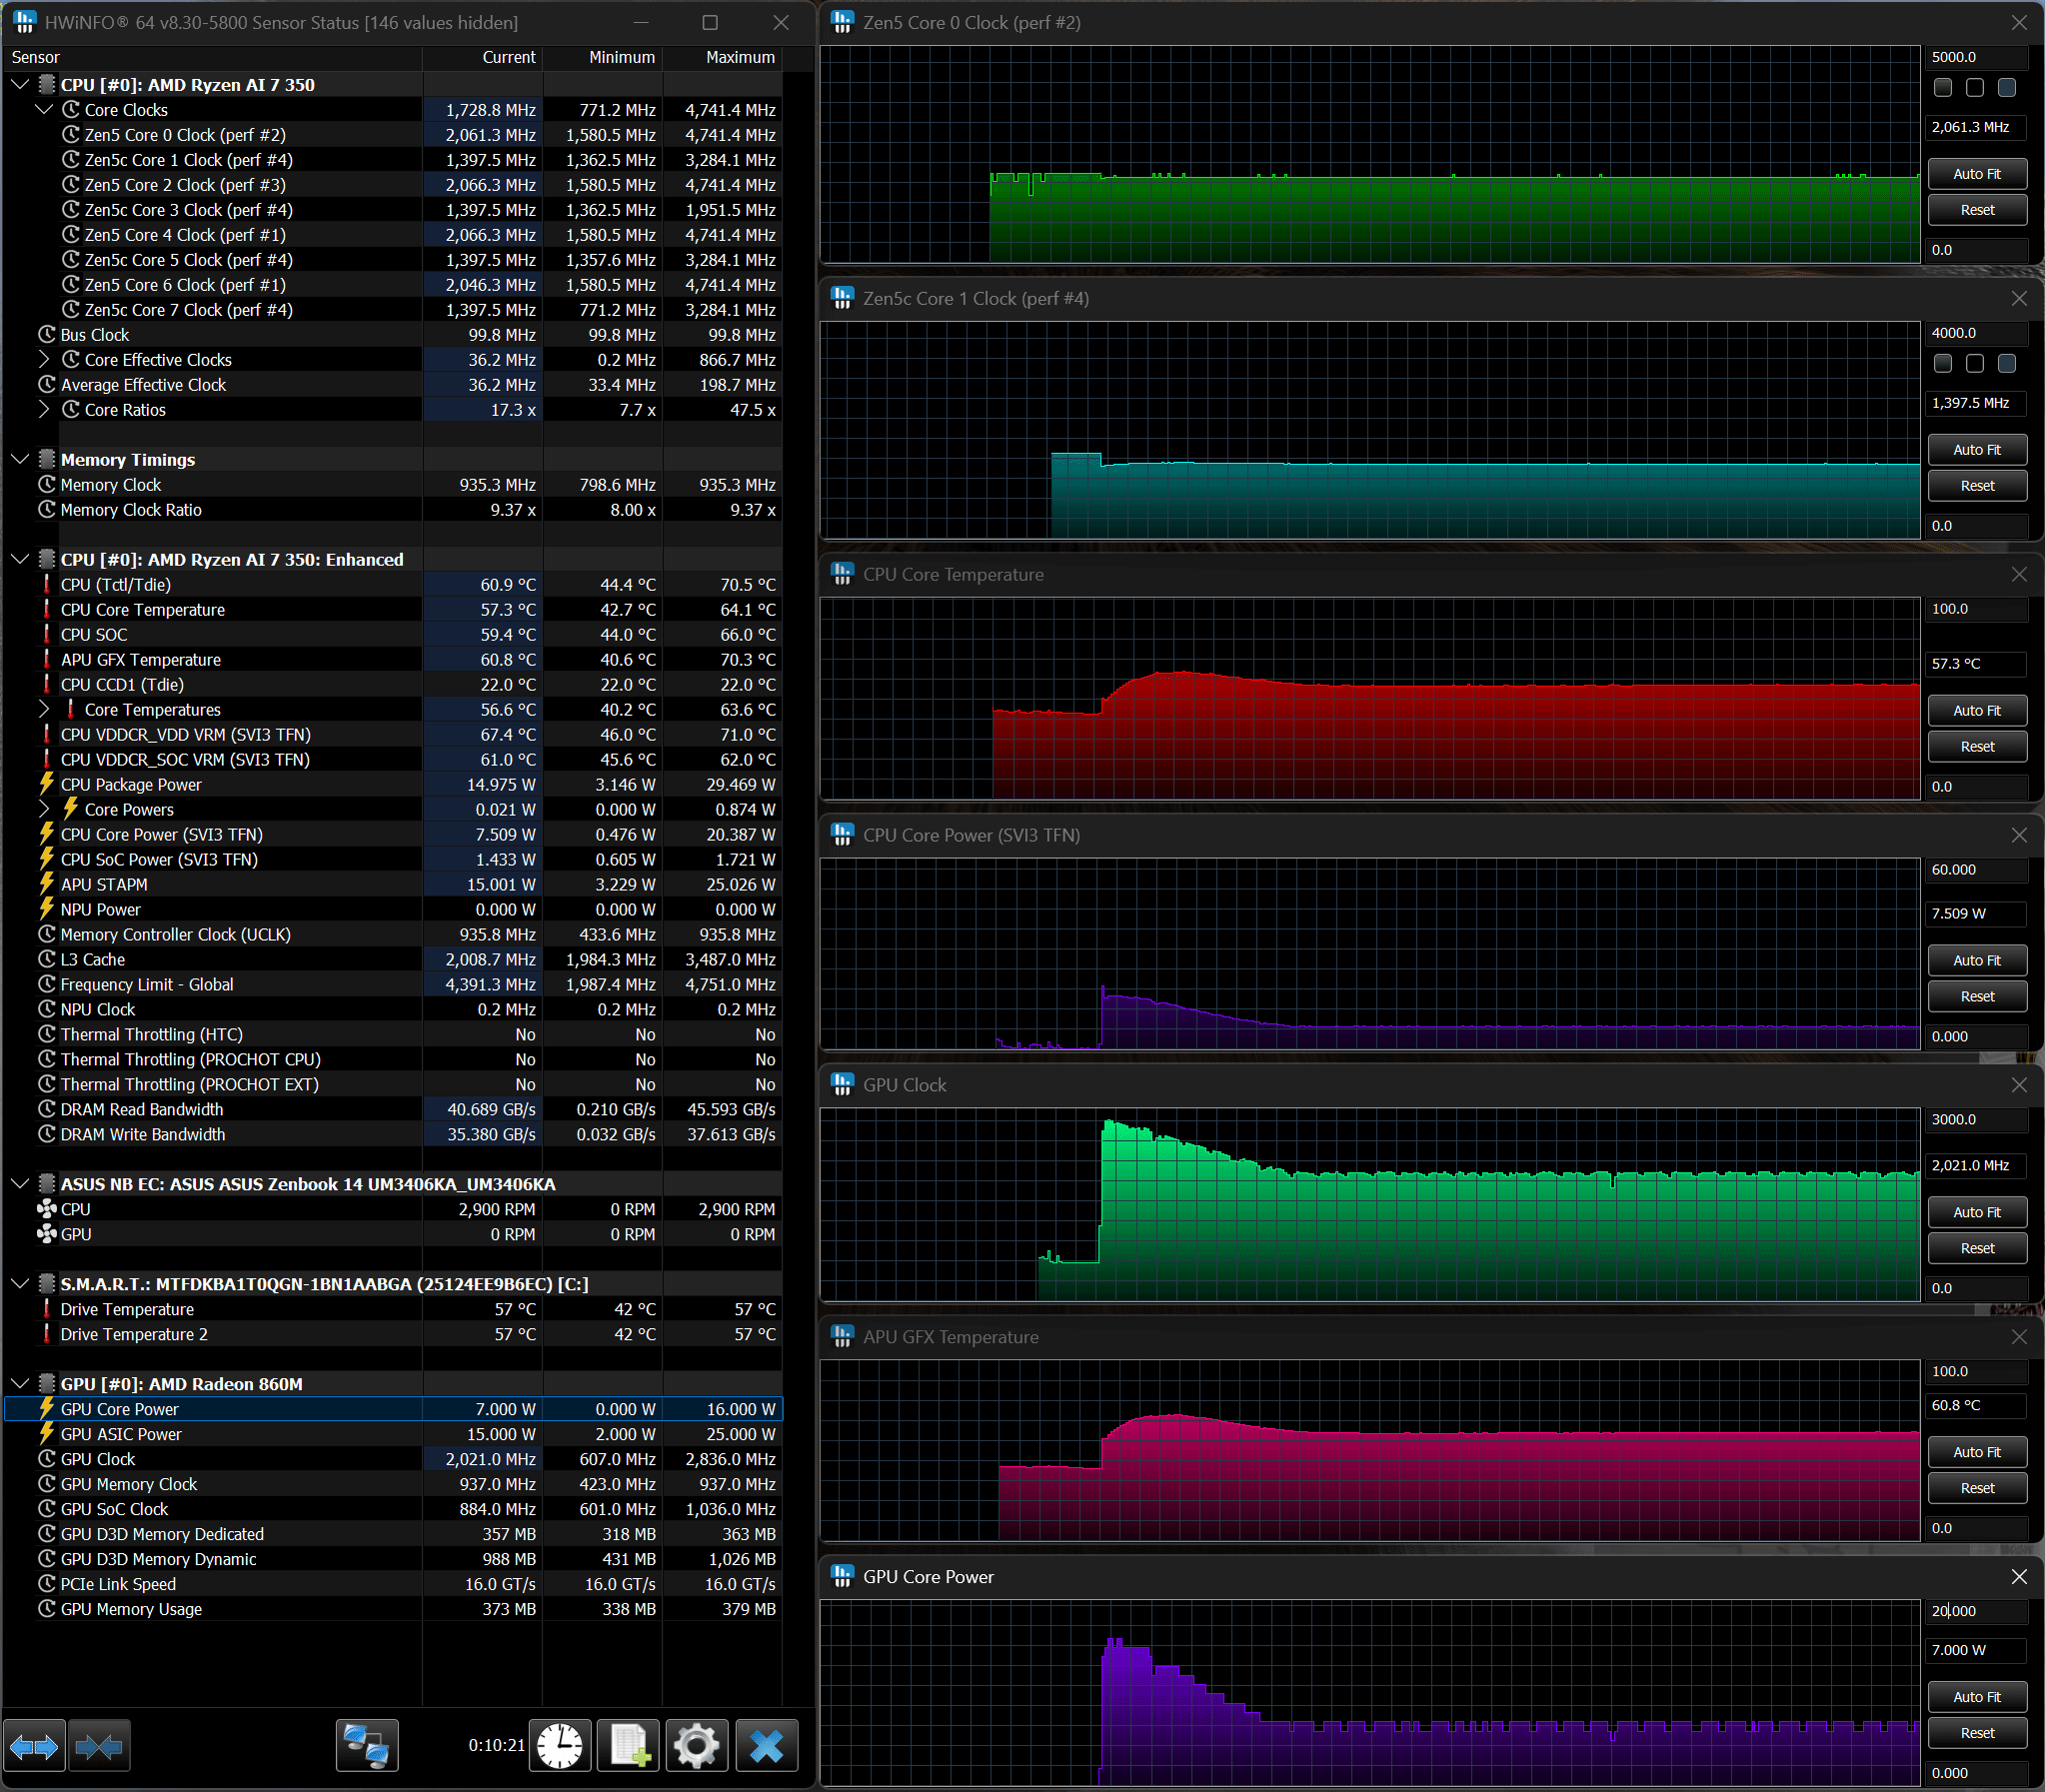Click the shrink columns arrows icon
The height and width of the screenshot is (1792, 2045).
pyautogui.click(x=99, y=1746)
